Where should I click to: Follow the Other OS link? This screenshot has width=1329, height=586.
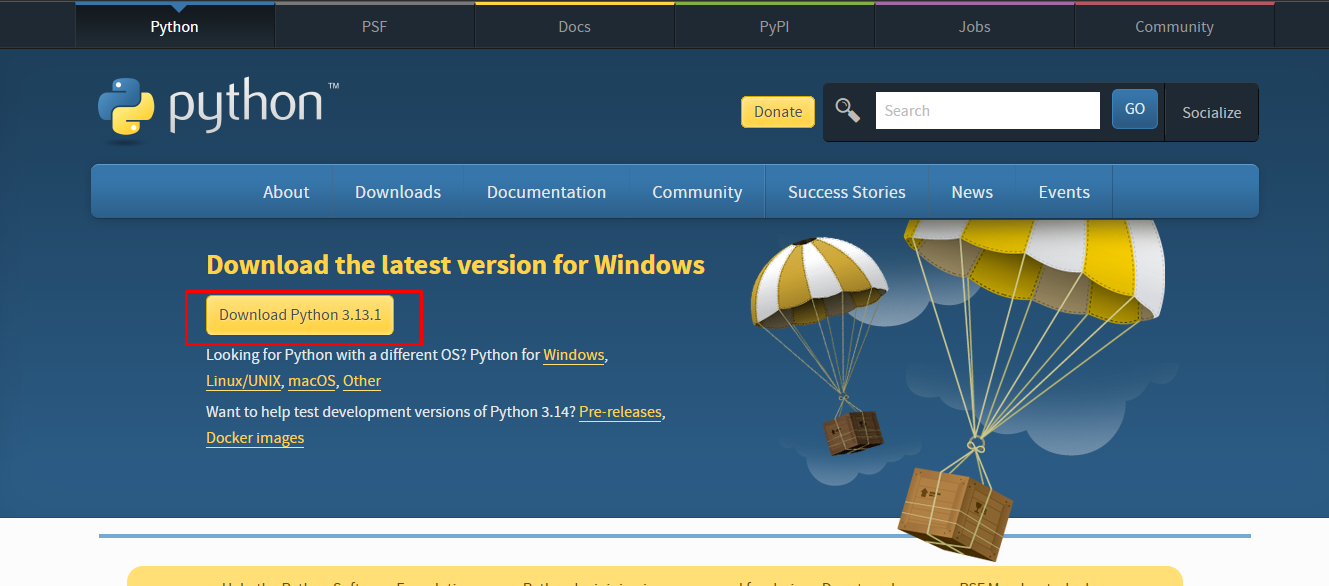click(x=362, y=381)
